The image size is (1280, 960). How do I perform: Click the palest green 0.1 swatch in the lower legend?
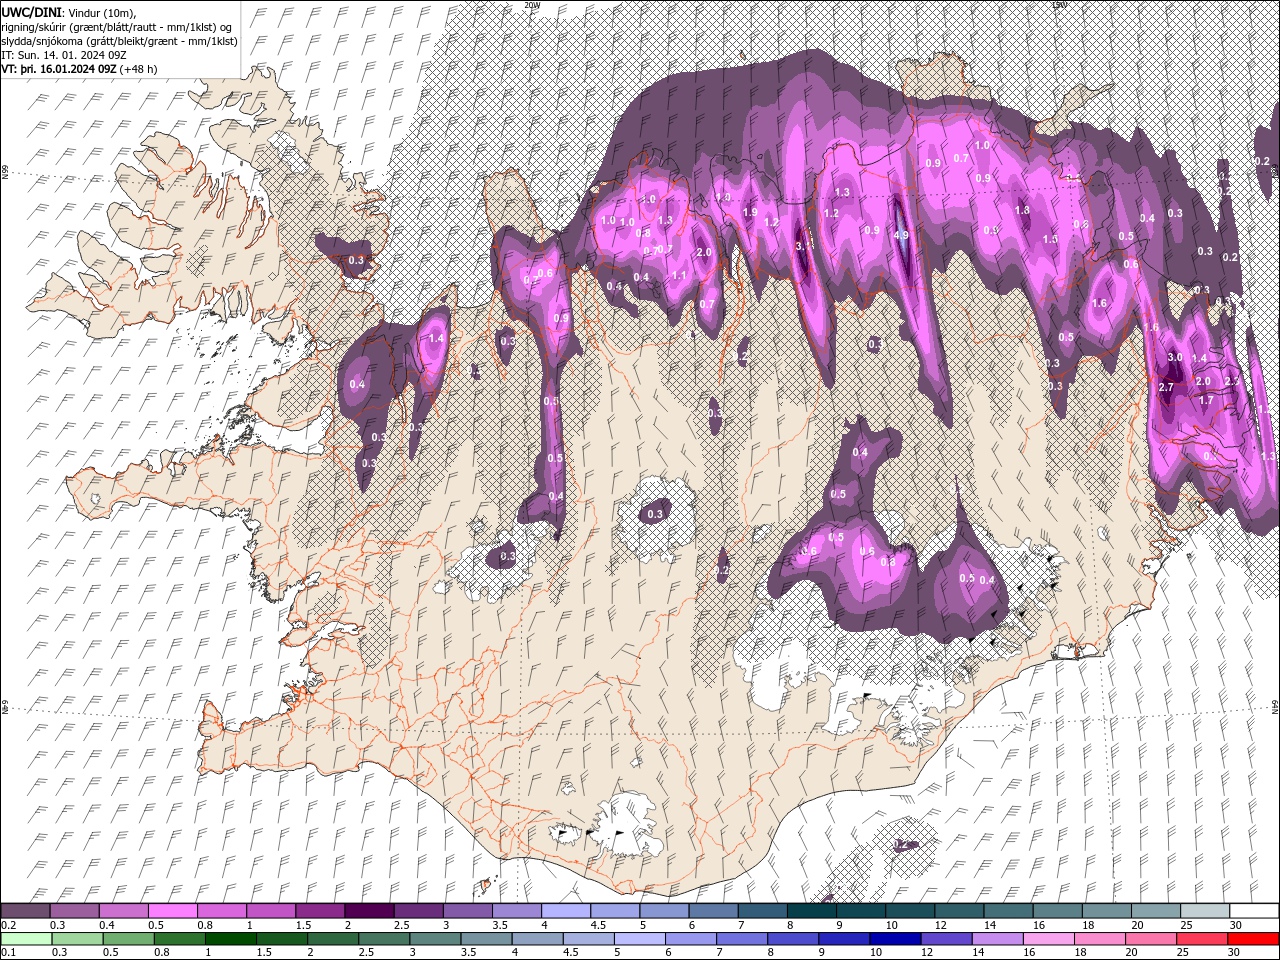26,939
